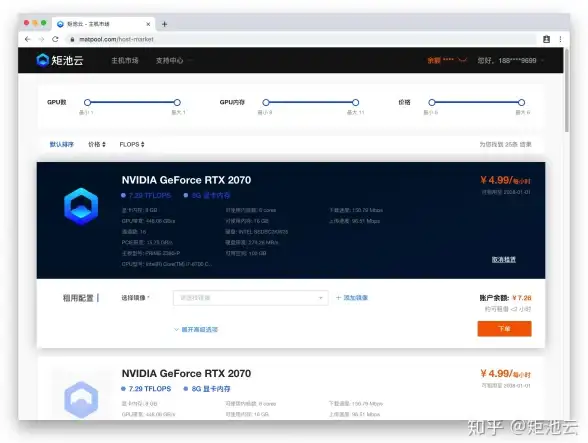Click the second NVIDIA GeForce RTX 2070 title
The height and width of the screenshot is (443, 588).
[186, 374]
